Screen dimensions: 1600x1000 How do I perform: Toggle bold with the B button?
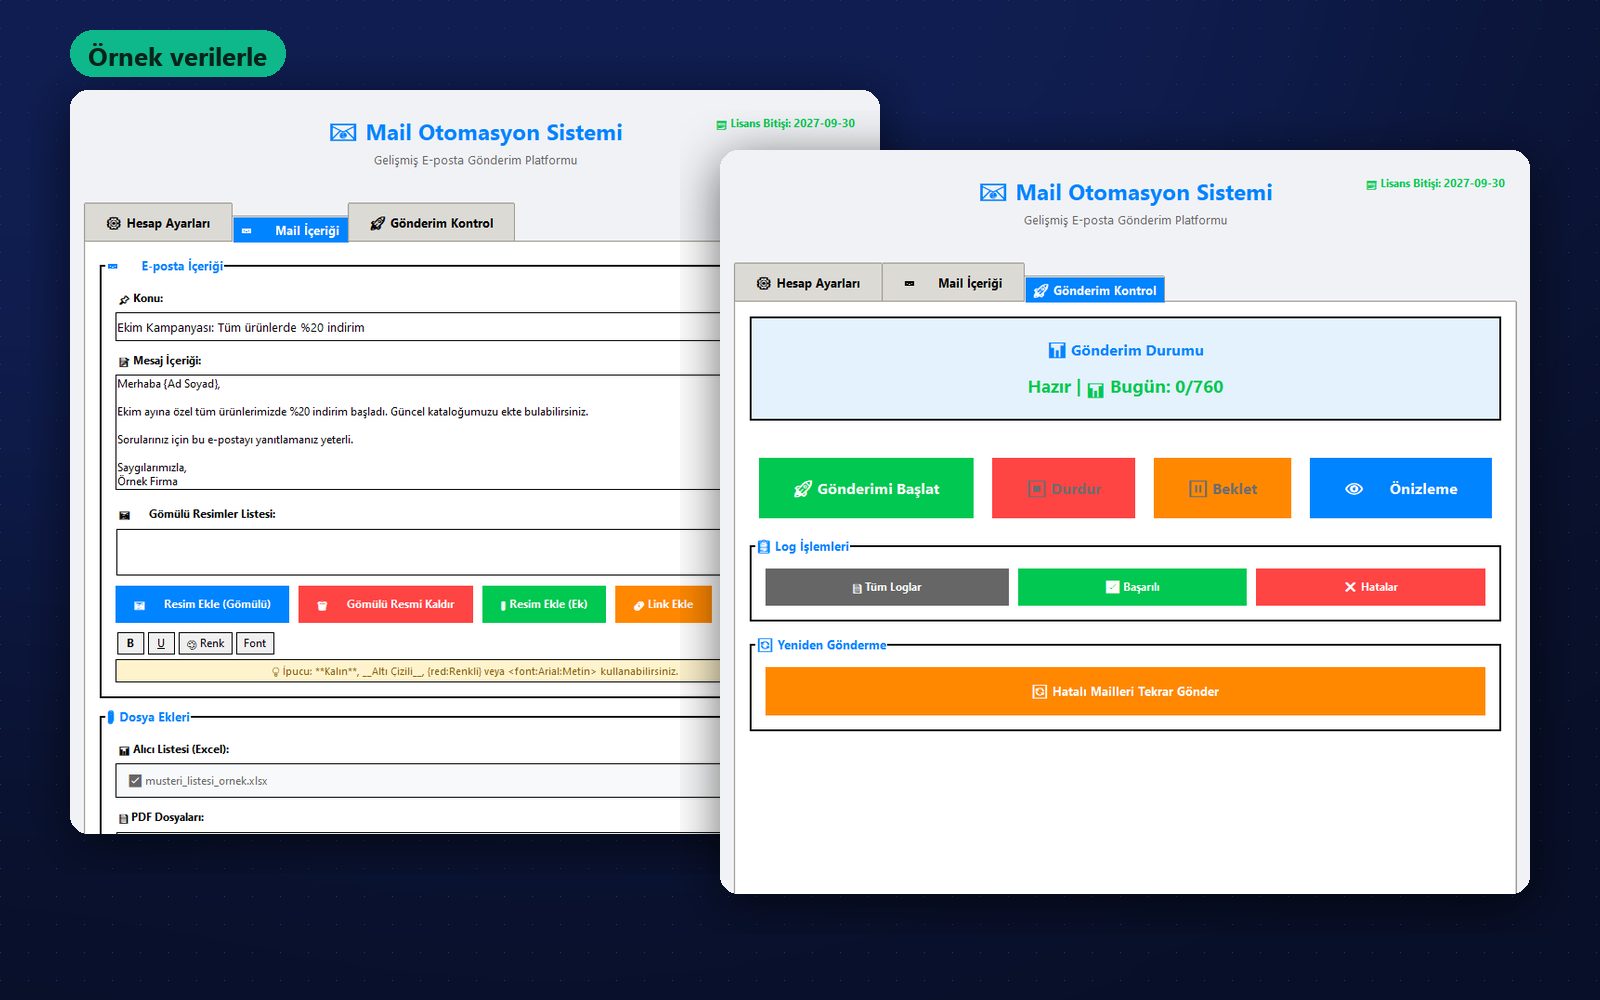point(130,643)
